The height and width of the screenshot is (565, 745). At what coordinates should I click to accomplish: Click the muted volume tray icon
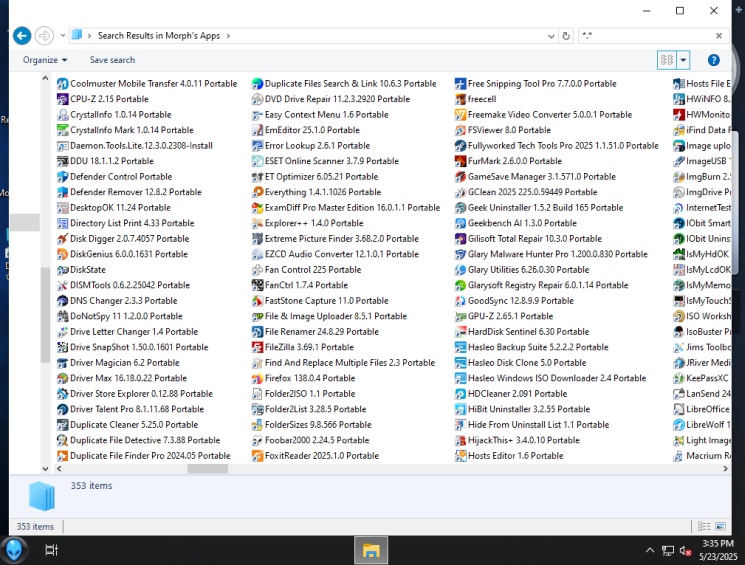[685, 551]
